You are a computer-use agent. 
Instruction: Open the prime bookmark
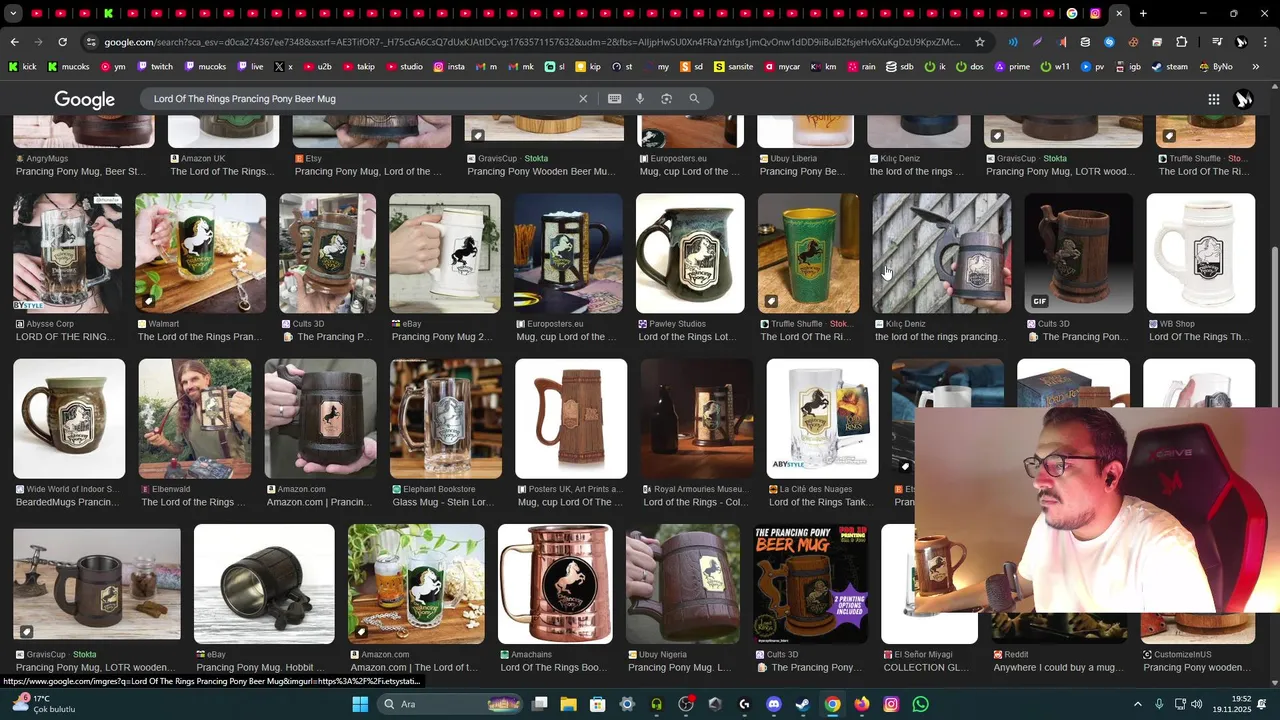point(1011,67)
